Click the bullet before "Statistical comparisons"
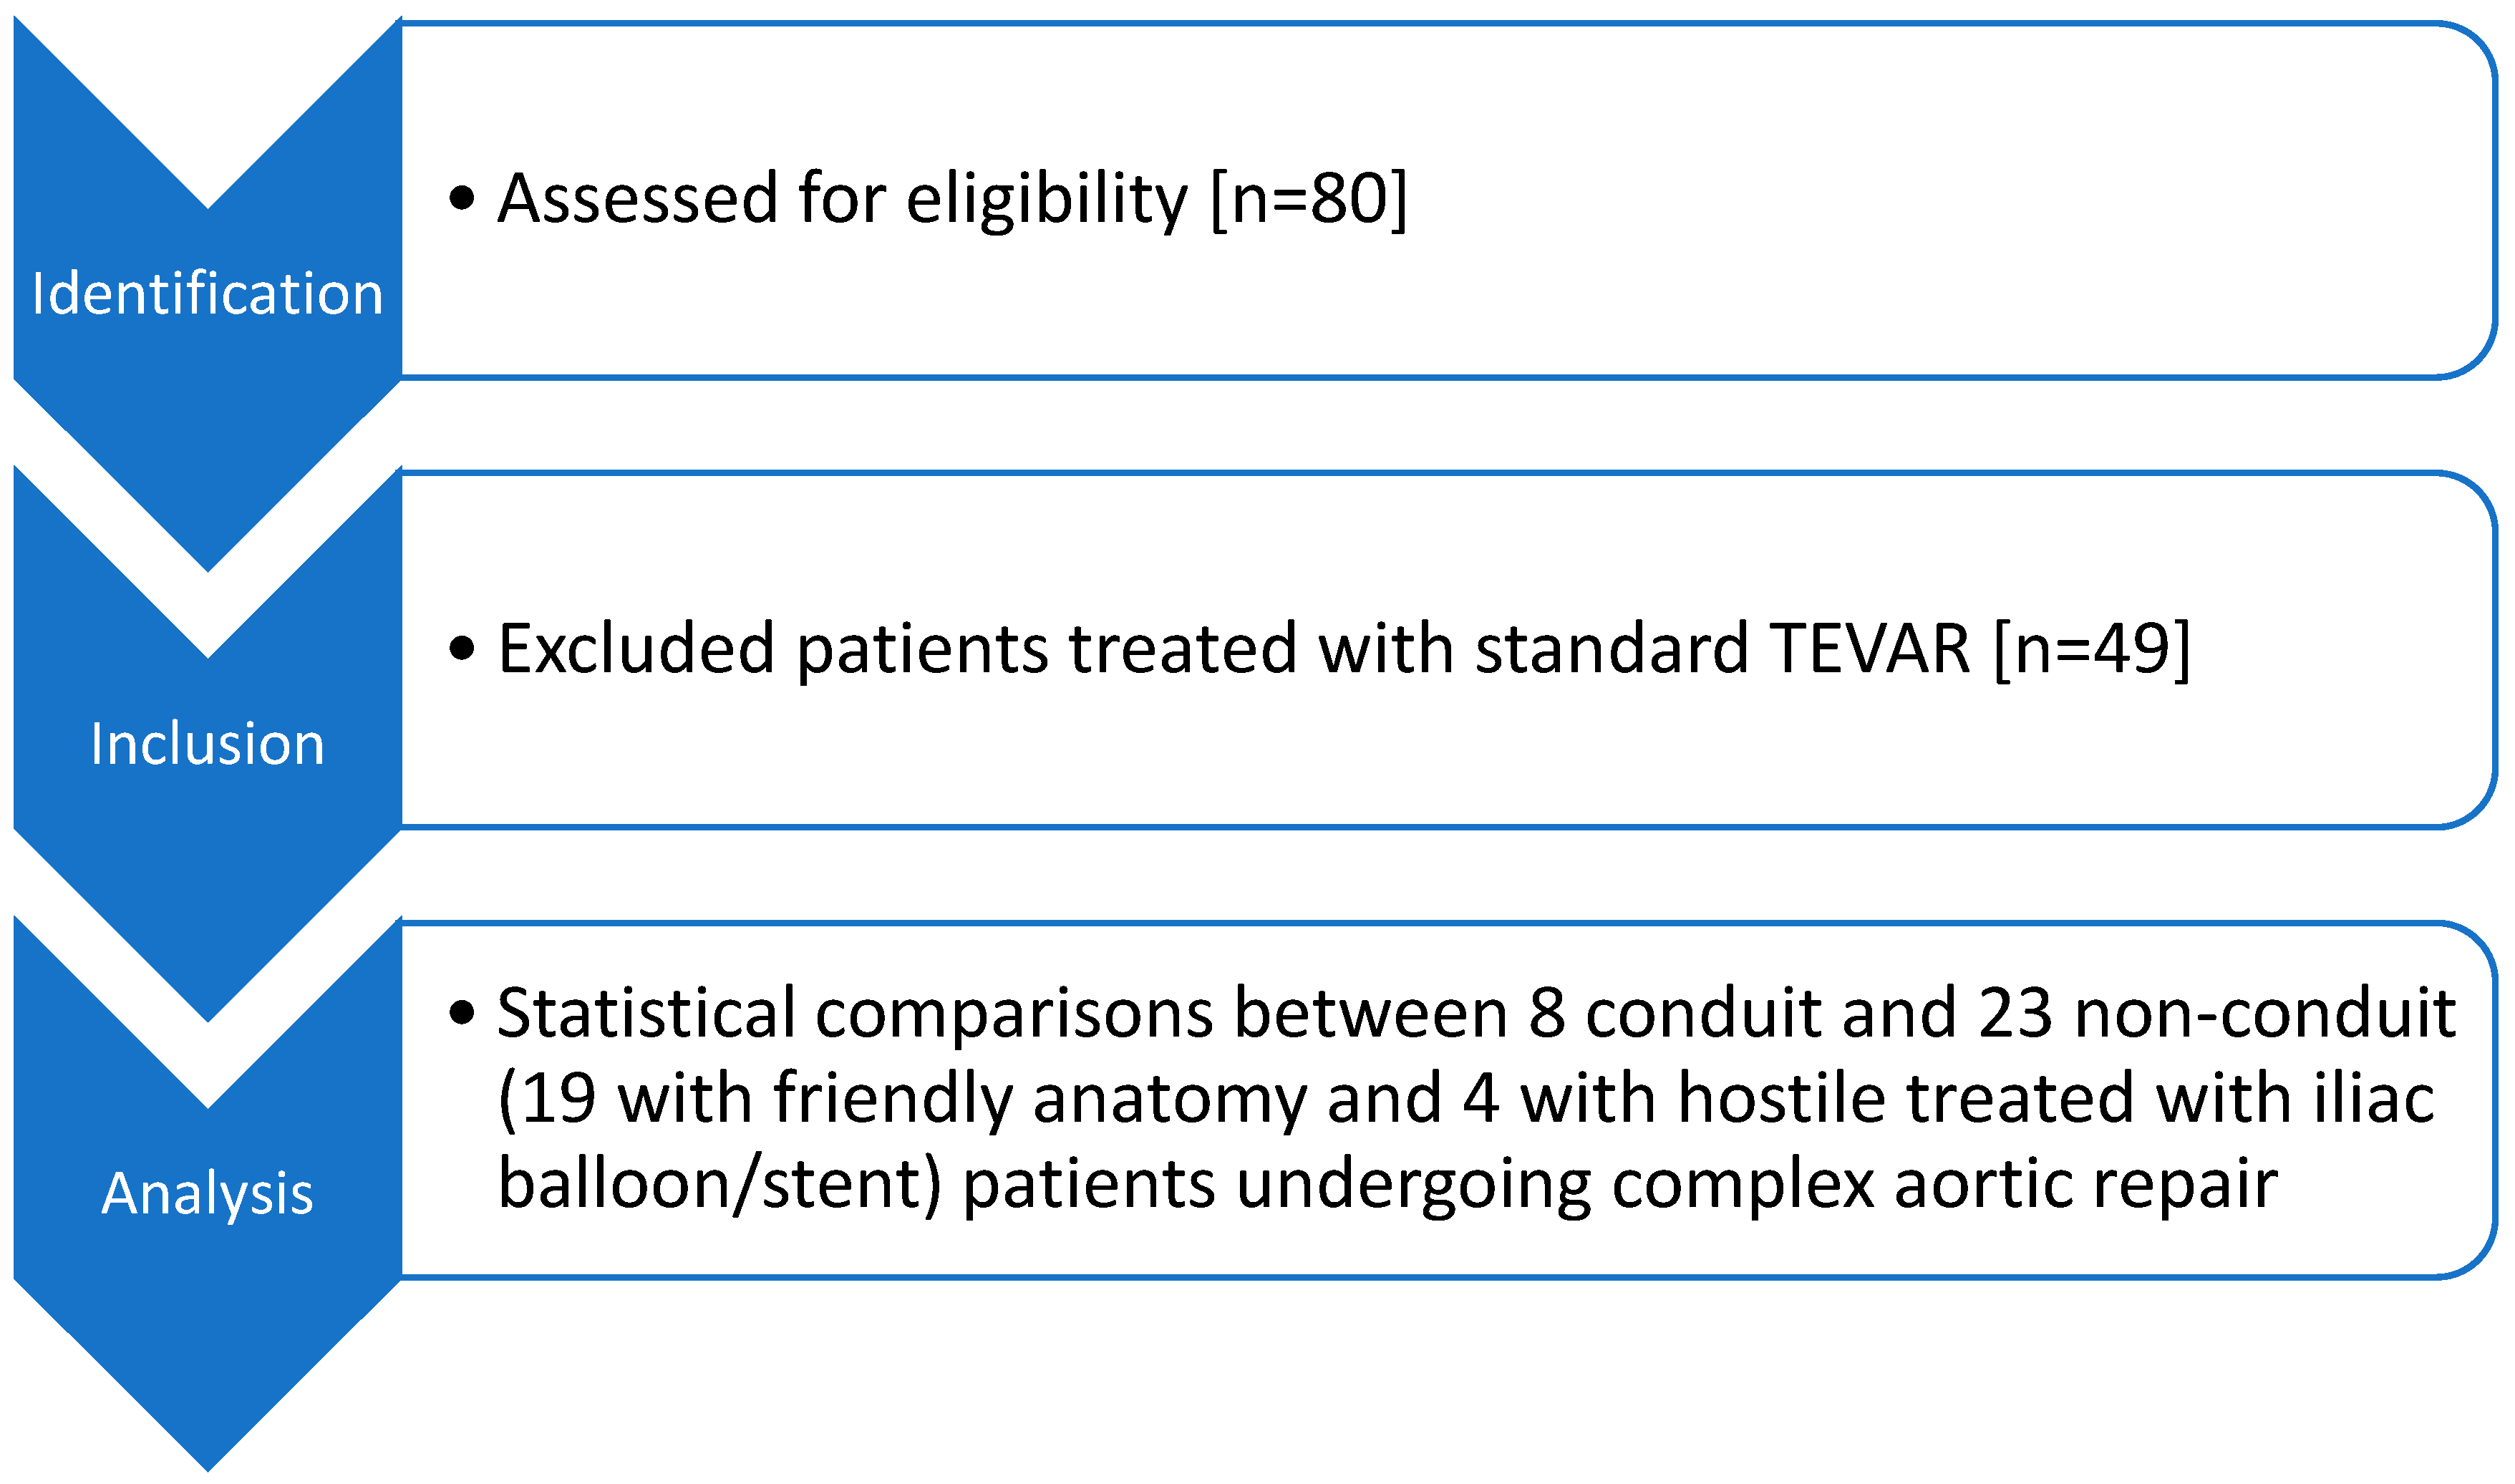 click(x=461, y=1013)
